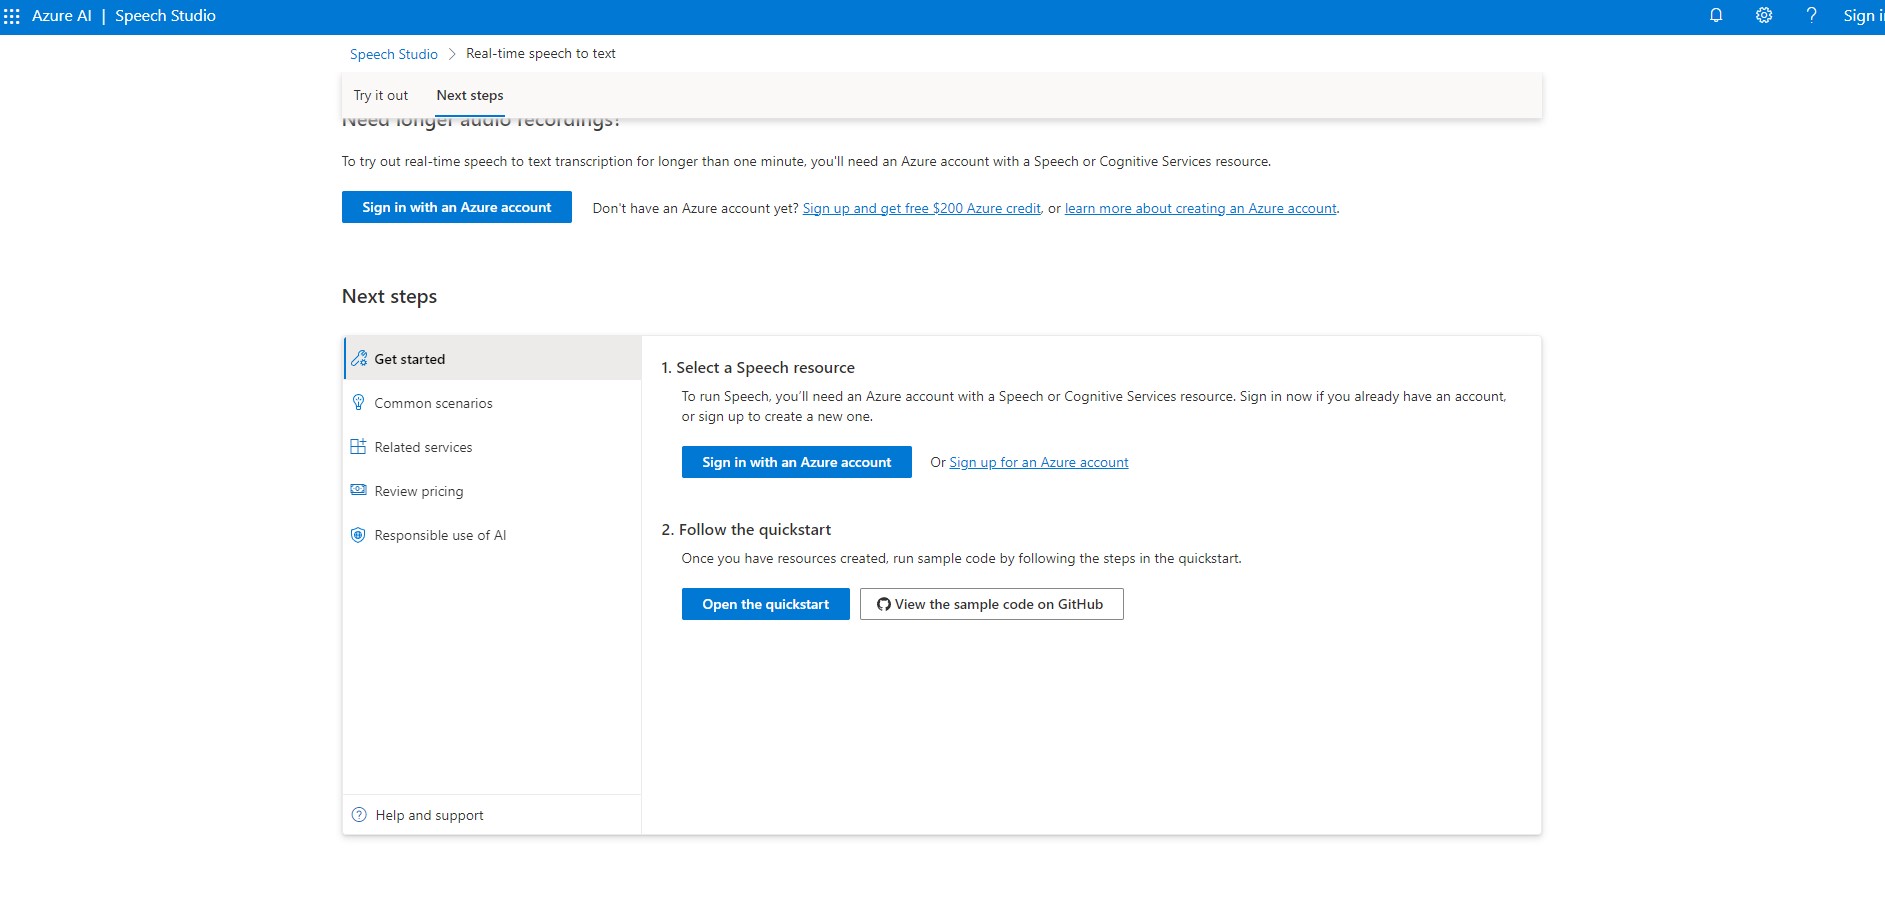Click the Get started icon

click(x=359, y=358)
